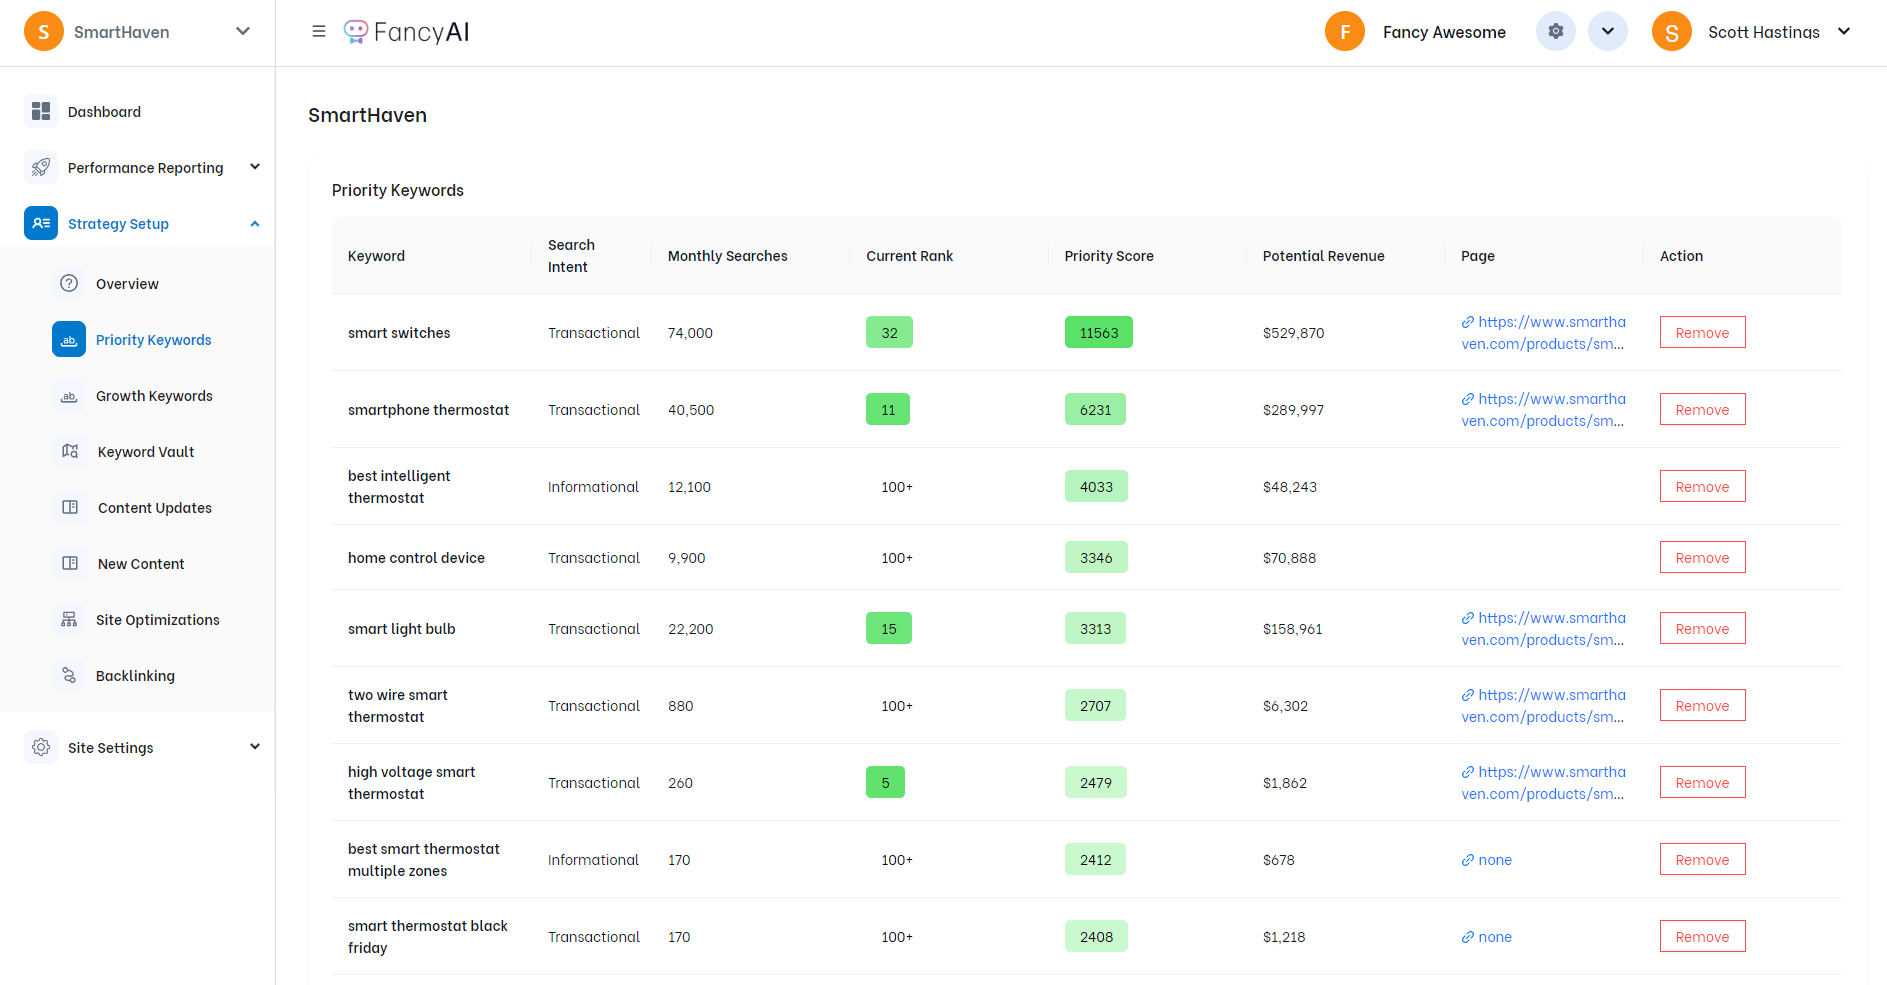Open Growth Keywords in sidebar
1887x985 pixels.
(154, 396)
